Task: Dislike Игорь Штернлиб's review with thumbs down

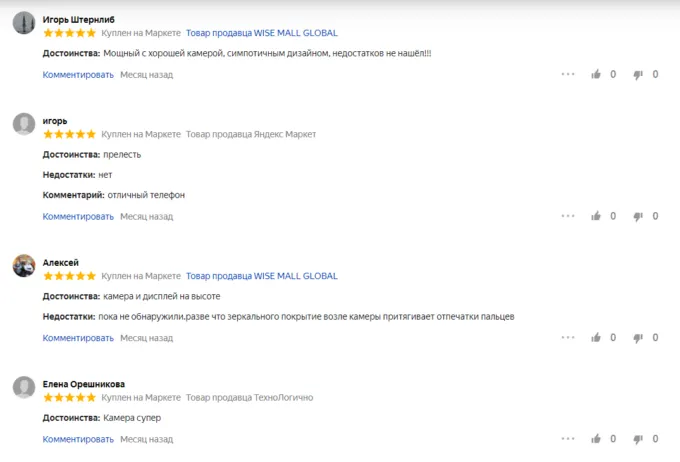Action: pyautogui.click(x=639, y=74)
